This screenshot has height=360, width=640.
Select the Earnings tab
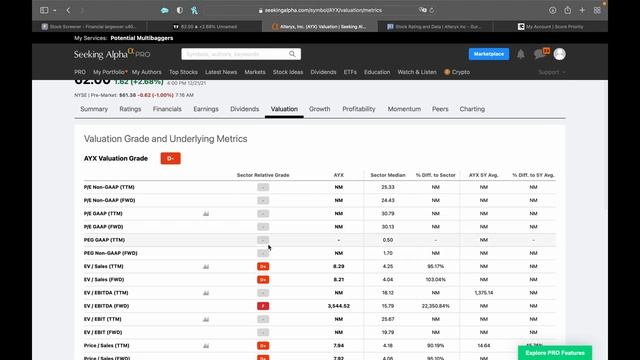pos(206,109)
